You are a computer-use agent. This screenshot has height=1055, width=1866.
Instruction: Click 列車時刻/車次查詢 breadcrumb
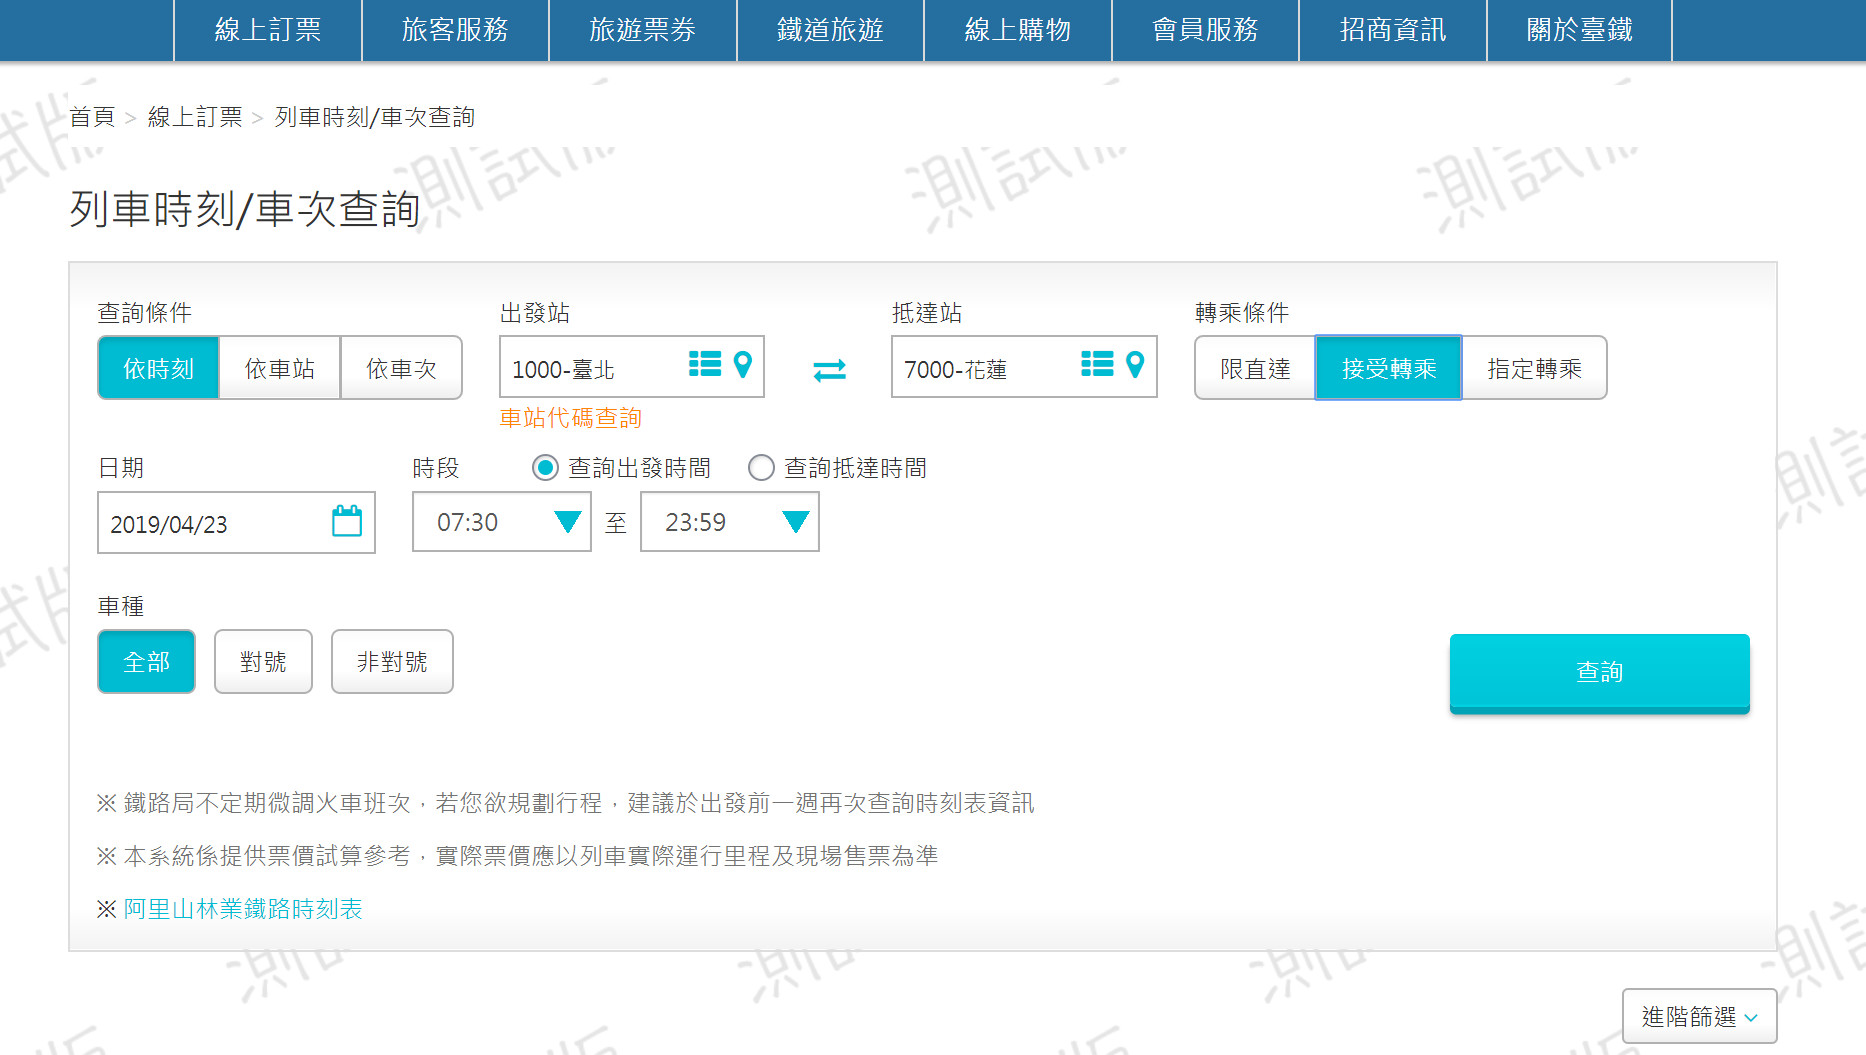coord(374,117)
